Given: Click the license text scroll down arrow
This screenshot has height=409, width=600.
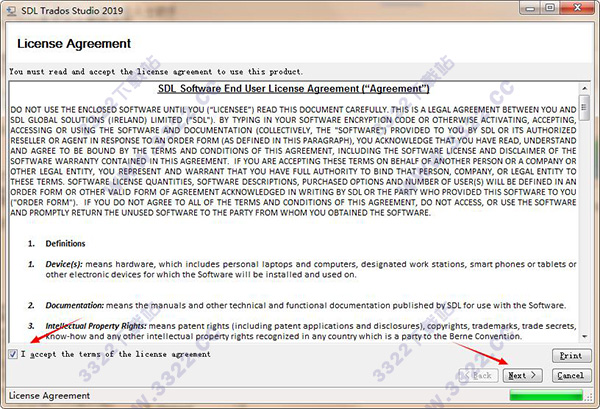Looking at the screenshot, I should tap(584, 337).
